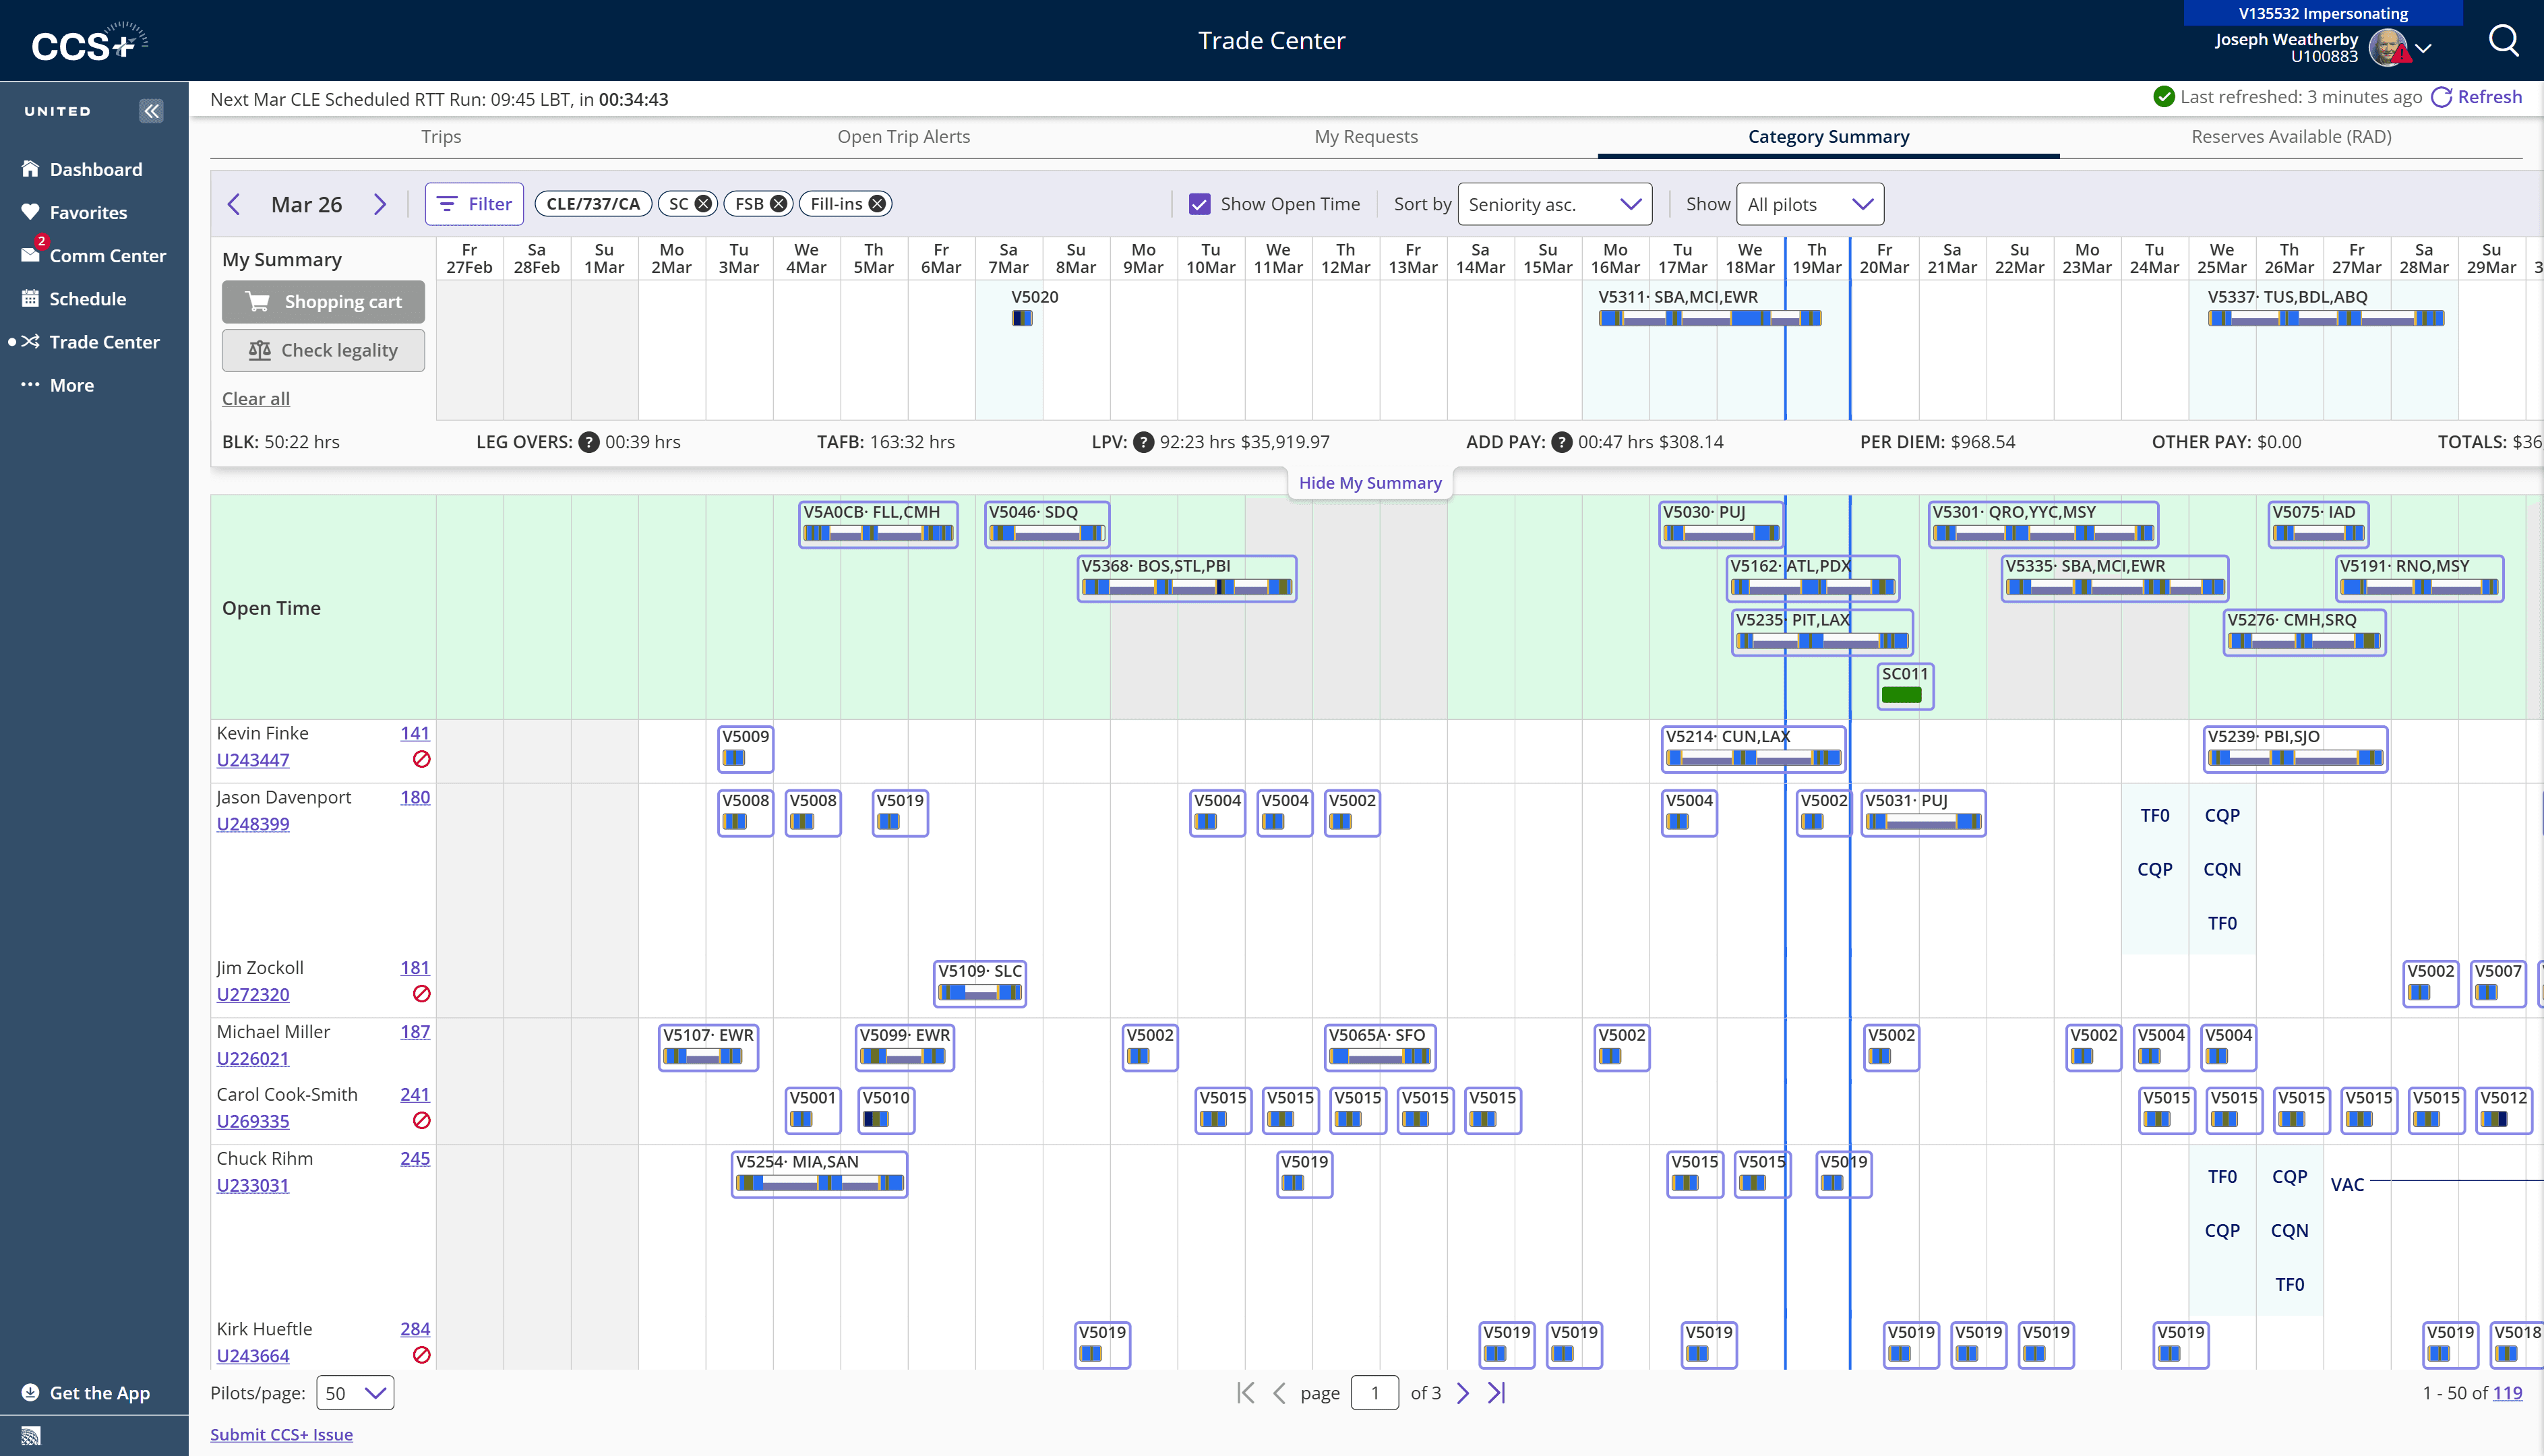
Task: Open the Reserves Available (RAD) tab
Action: (x=2291, y=137)
